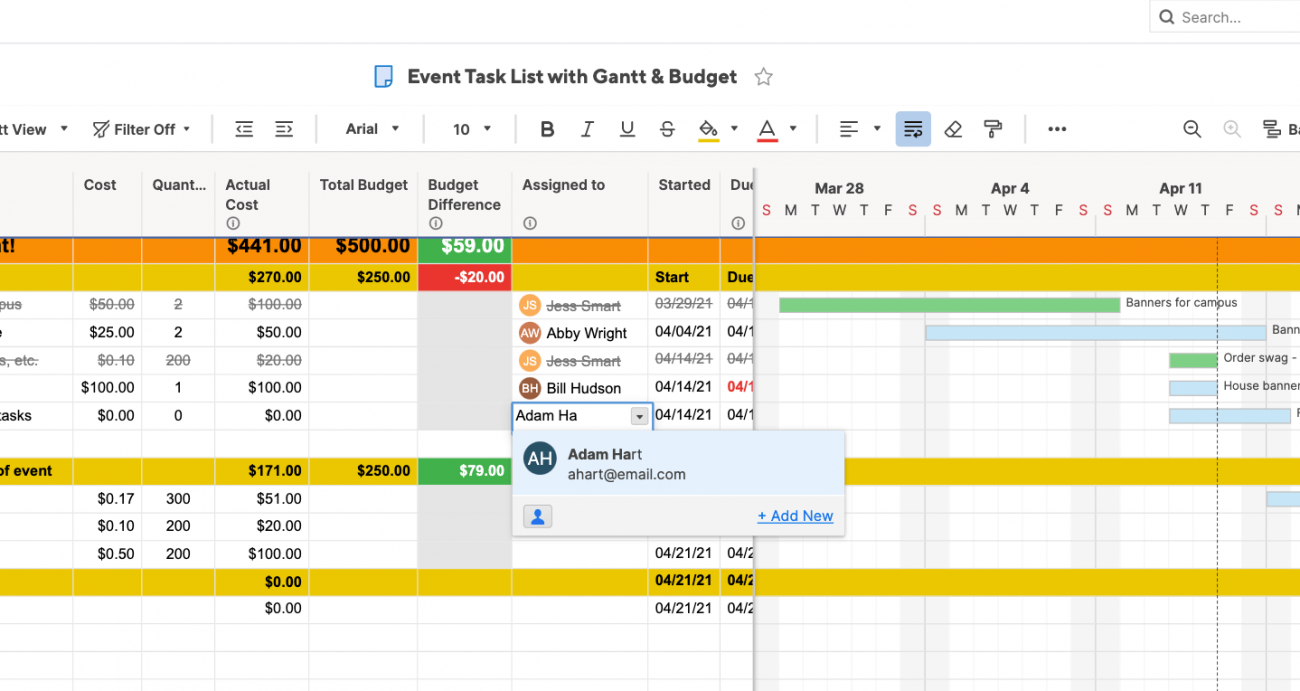Viewport: 1300px width, 691px height.
Task: Click the + Add New link
Action: point(795,516)
